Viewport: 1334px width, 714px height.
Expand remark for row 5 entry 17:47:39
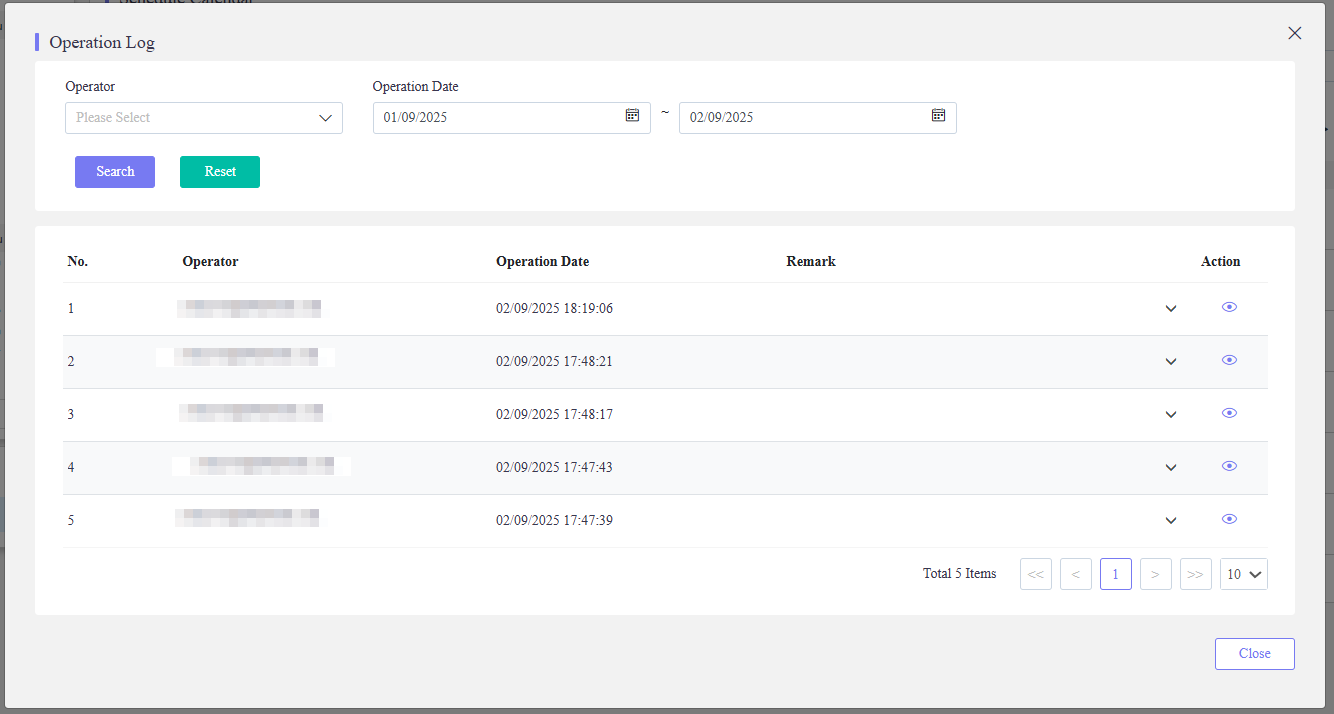pos(1171,520)
